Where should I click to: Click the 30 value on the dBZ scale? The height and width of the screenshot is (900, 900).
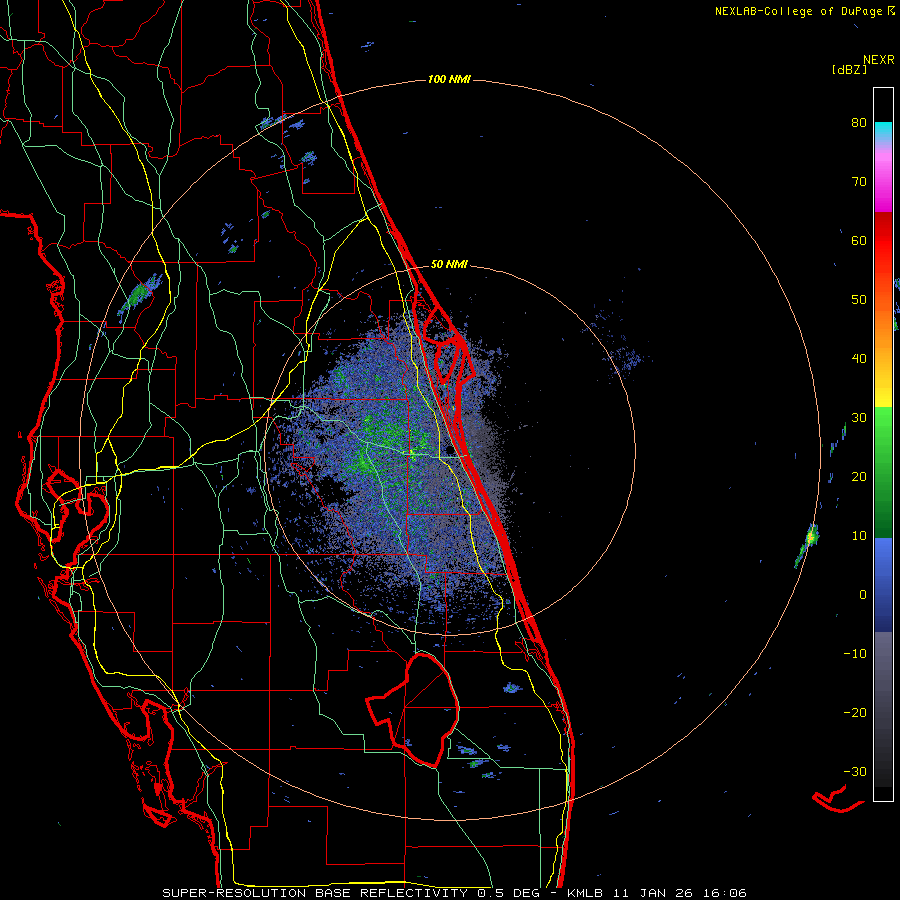click(x=859, y=418)
